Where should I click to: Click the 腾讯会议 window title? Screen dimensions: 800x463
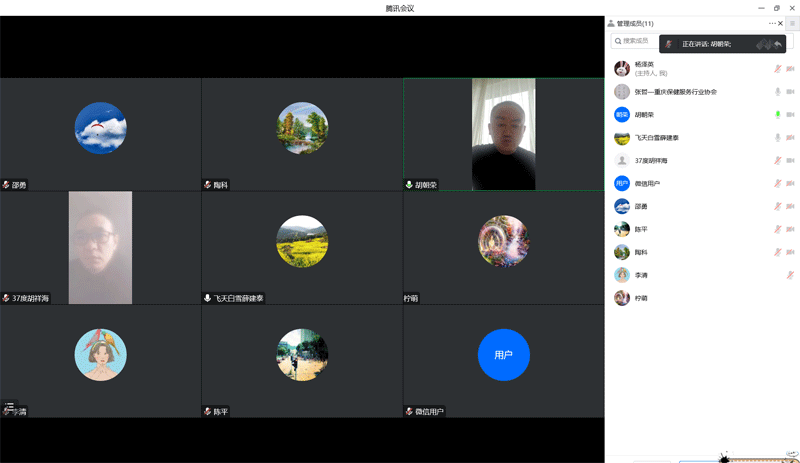[x=400, y=8]
